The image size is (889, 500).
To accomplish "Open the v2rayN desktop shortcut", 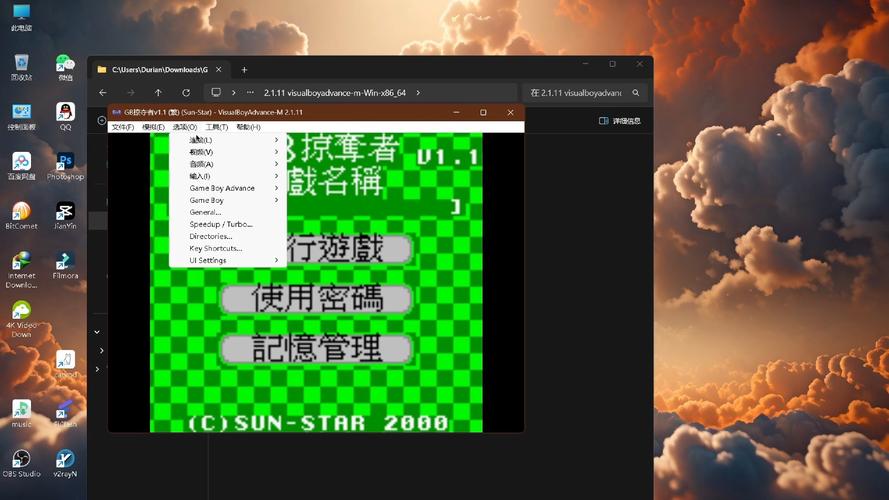I will pyautogui.click(x=65, y=463).
